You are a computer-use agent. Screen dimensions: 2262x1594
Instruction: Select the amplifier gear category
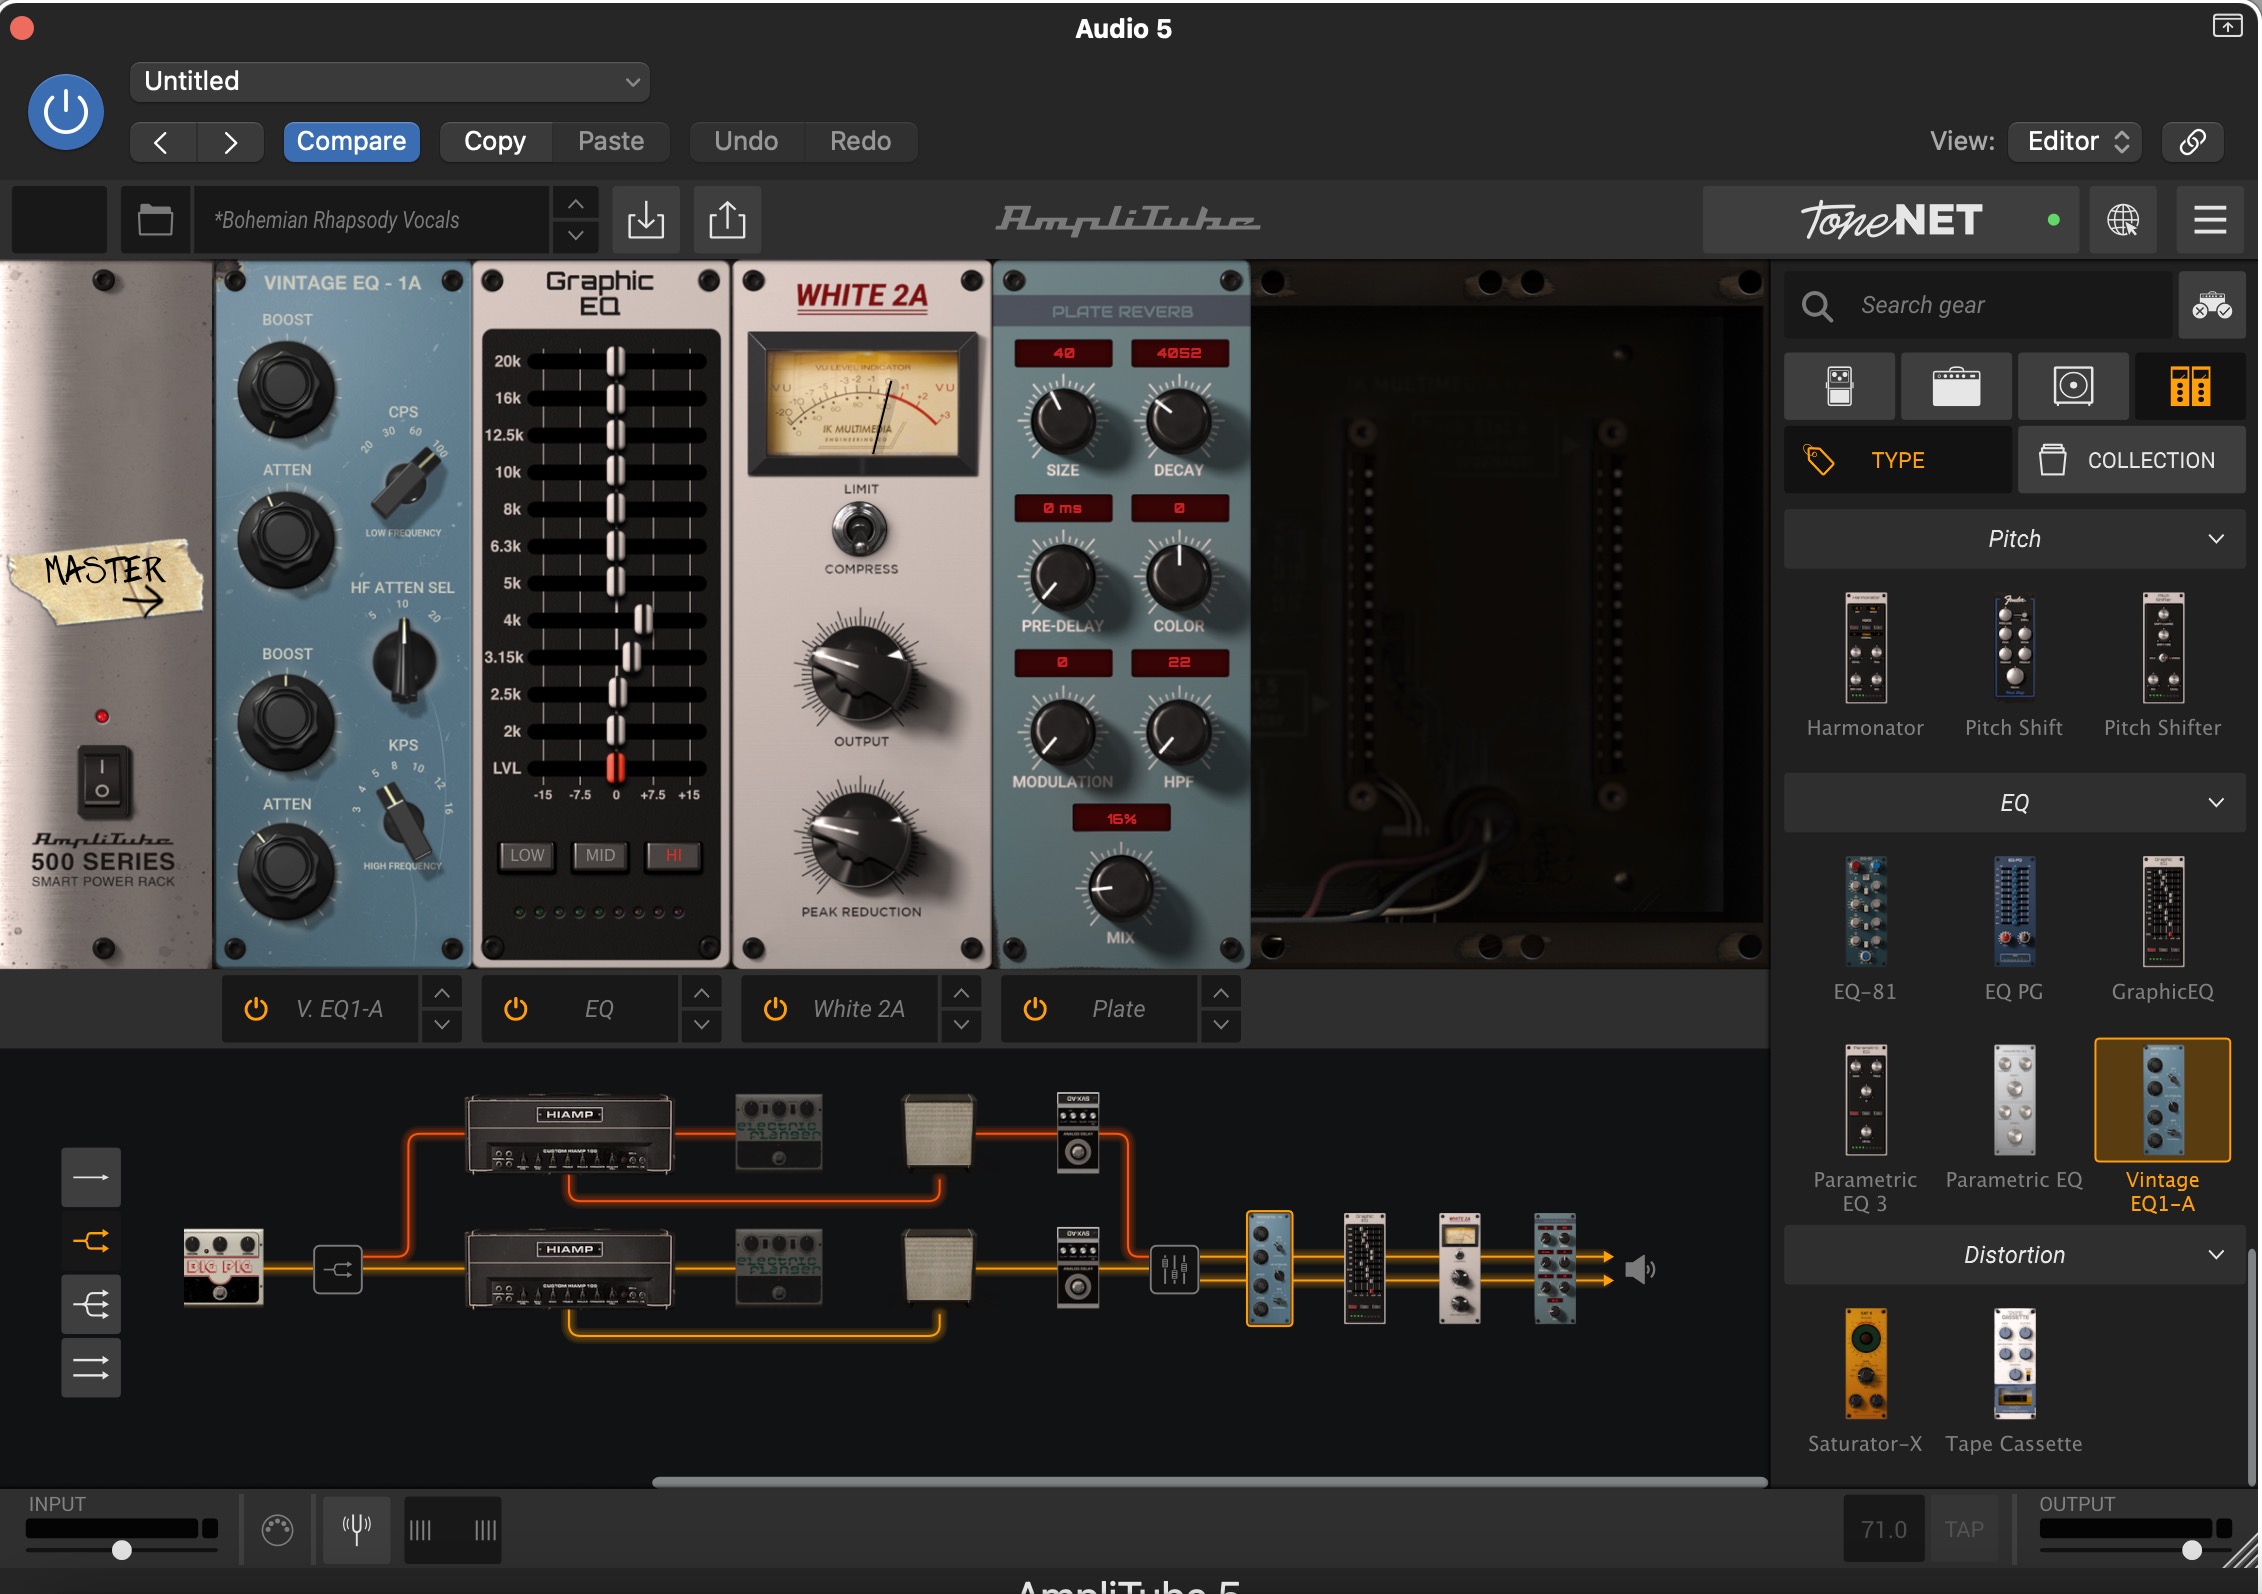tap(1956, 386)
